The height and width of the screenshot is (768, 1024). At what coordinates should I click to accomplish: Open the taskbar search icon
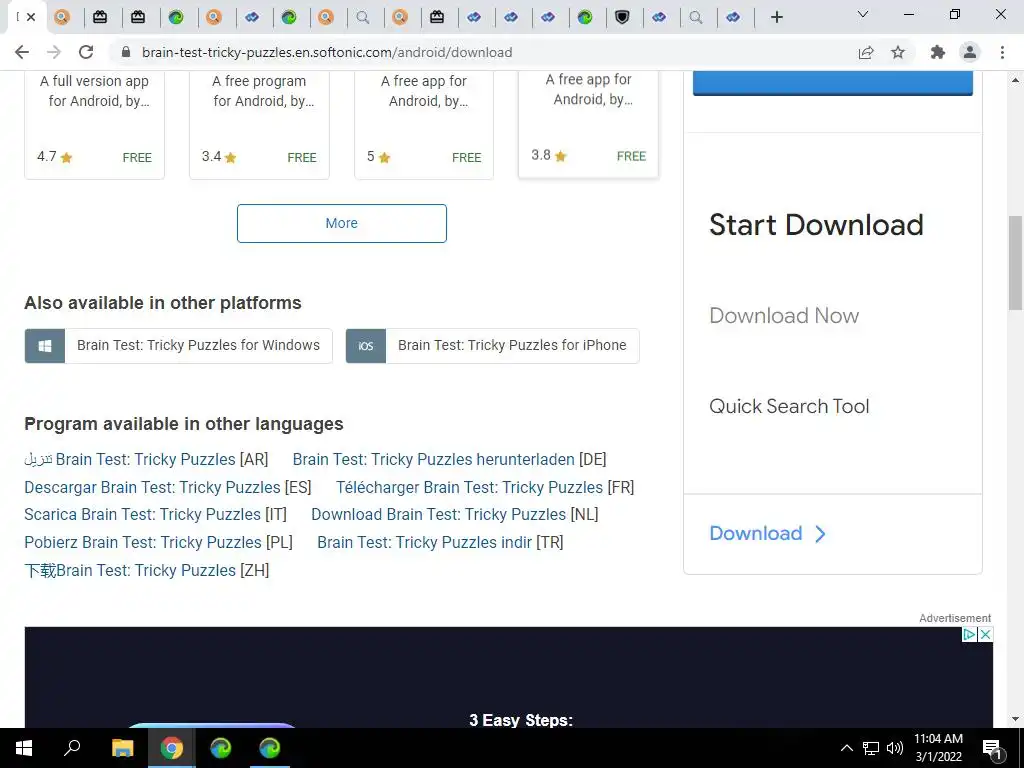(x=72, y=748)
